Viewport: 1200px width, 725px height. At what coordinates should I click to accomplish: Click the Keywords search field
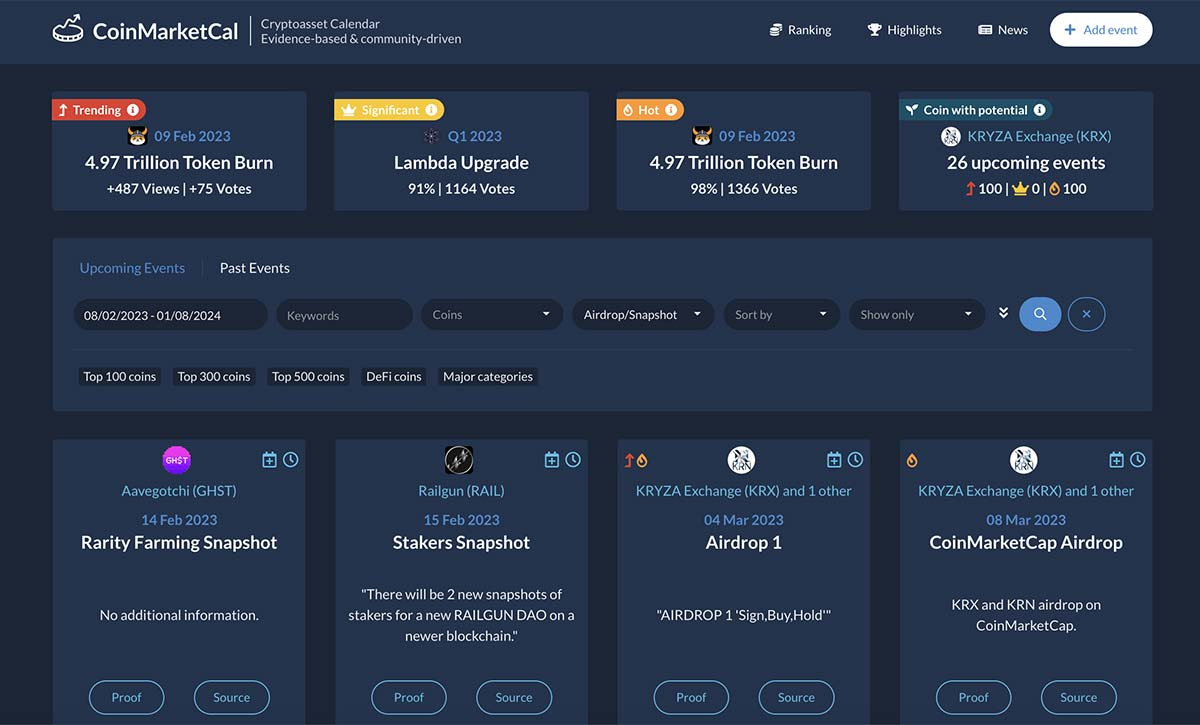point(344,314)
